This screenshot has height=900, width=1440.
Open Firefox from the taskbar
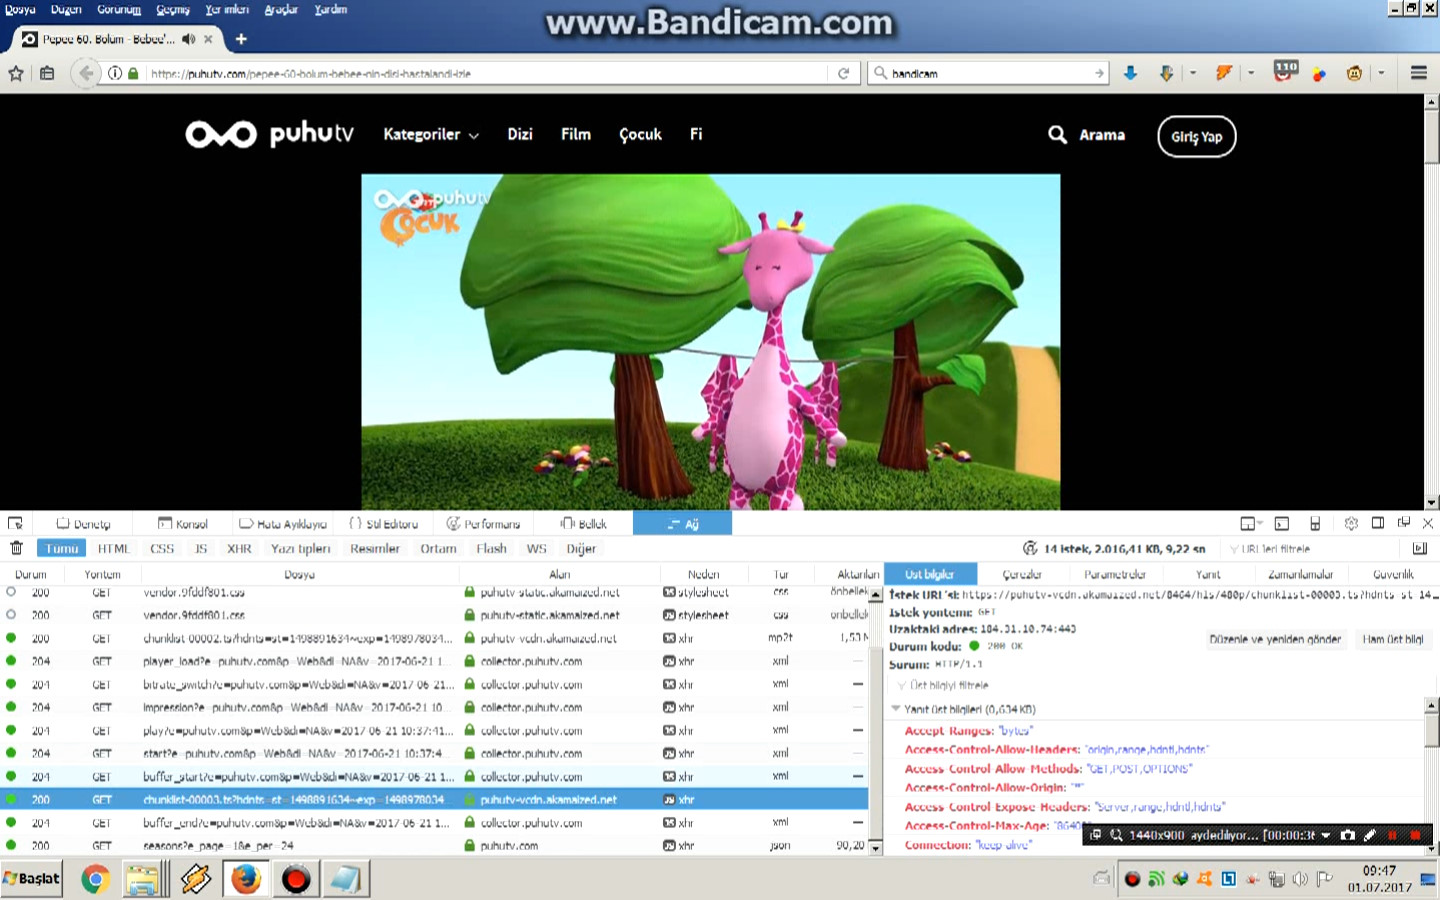click(246, 879)
